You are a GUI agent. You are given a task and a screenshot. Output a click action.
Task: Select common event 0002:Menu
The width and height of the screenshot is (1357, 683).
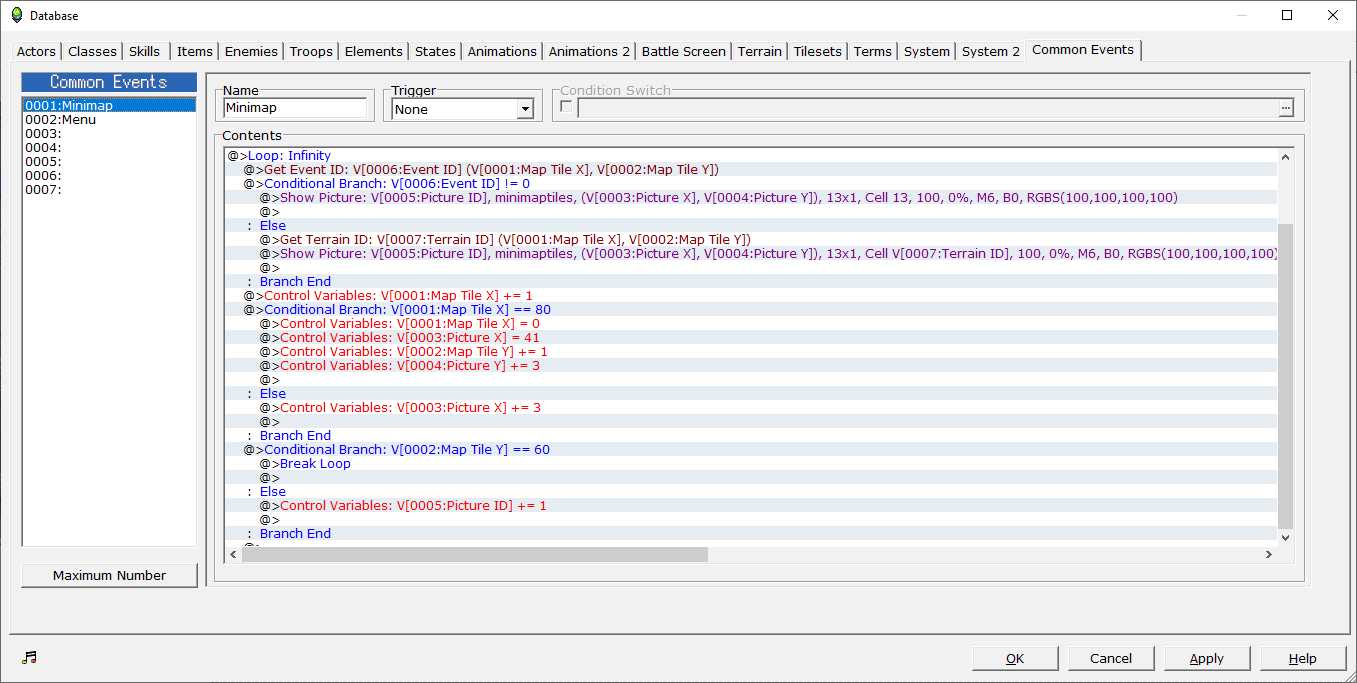[109, 119]
